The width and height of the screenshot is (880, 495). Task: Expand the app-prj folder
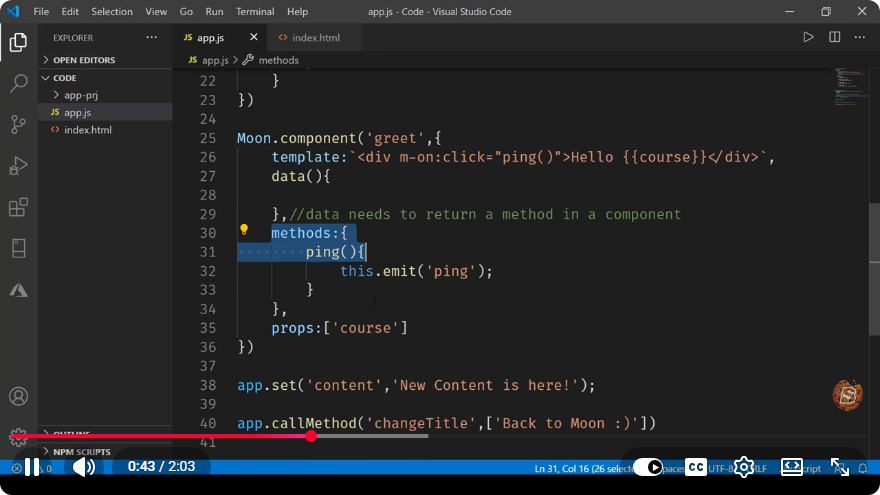(81, 95)
